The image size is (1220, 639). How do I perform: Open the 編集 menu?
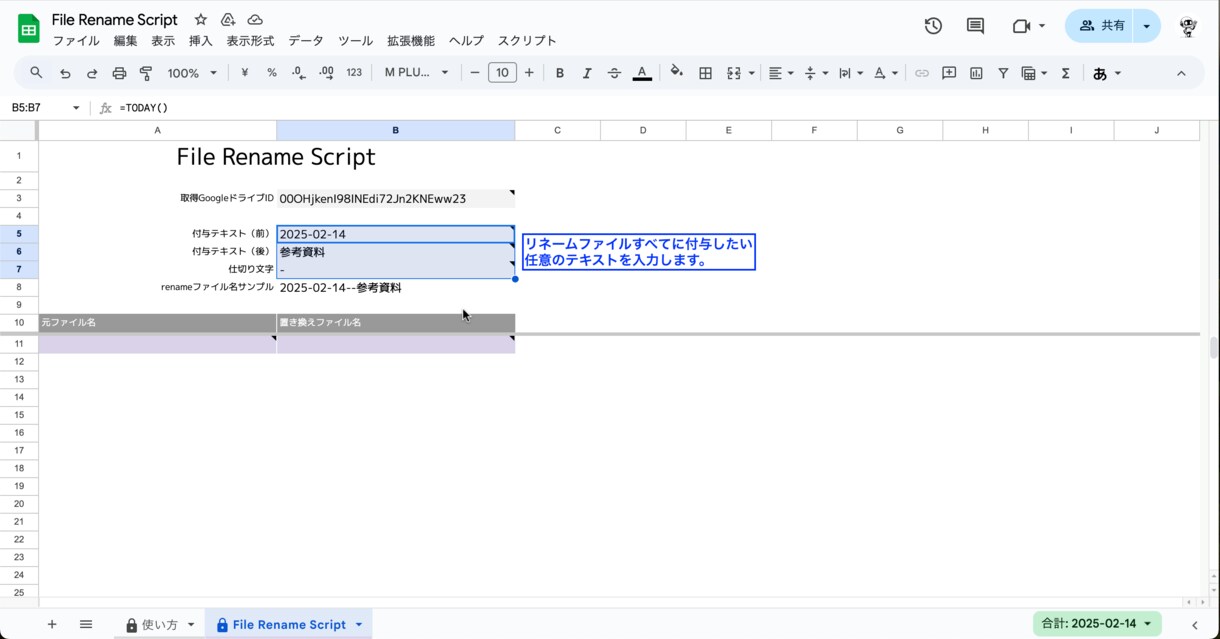[126, 41]
